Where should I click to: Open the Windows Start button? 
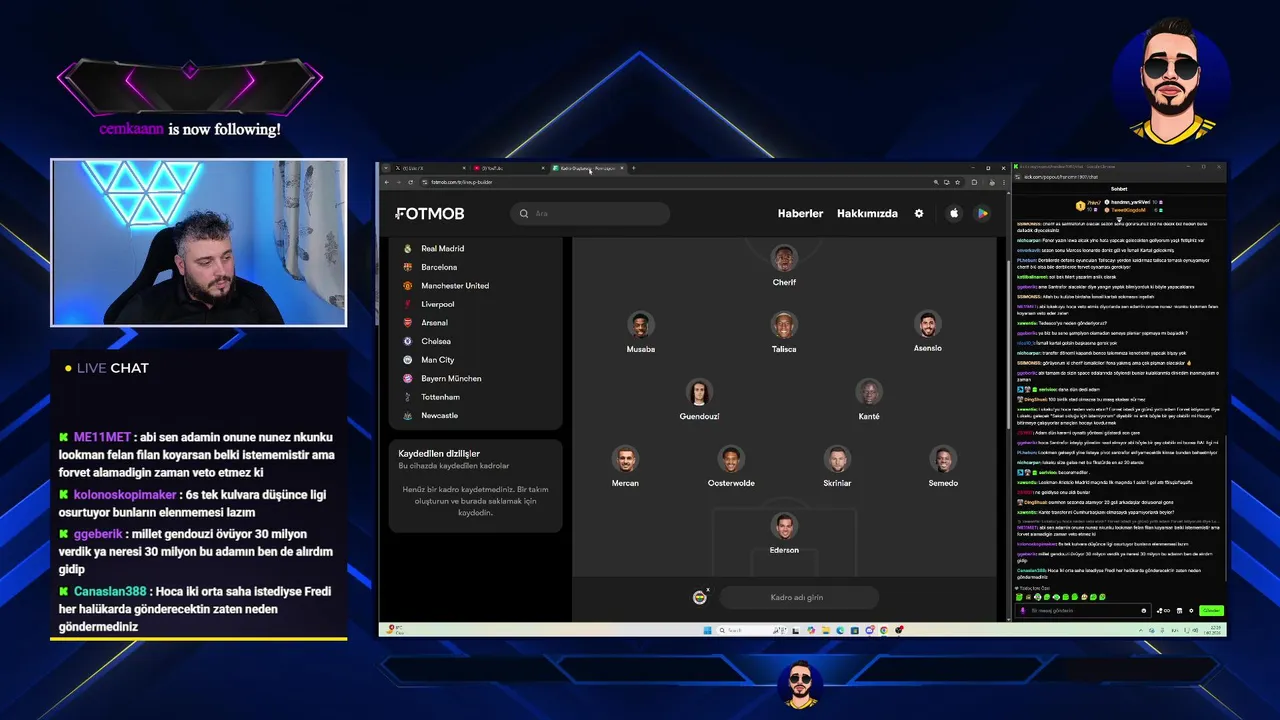708,630
